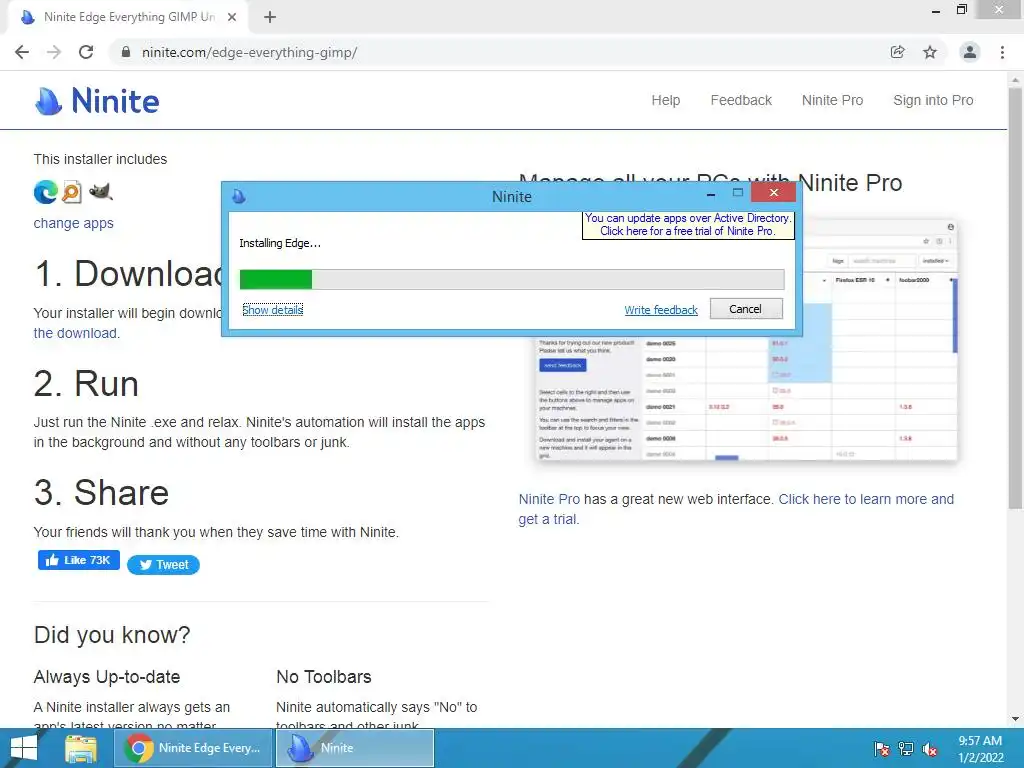Click the padlock site info icon
The image size is (1024, 768).
(x=126, y=52)
